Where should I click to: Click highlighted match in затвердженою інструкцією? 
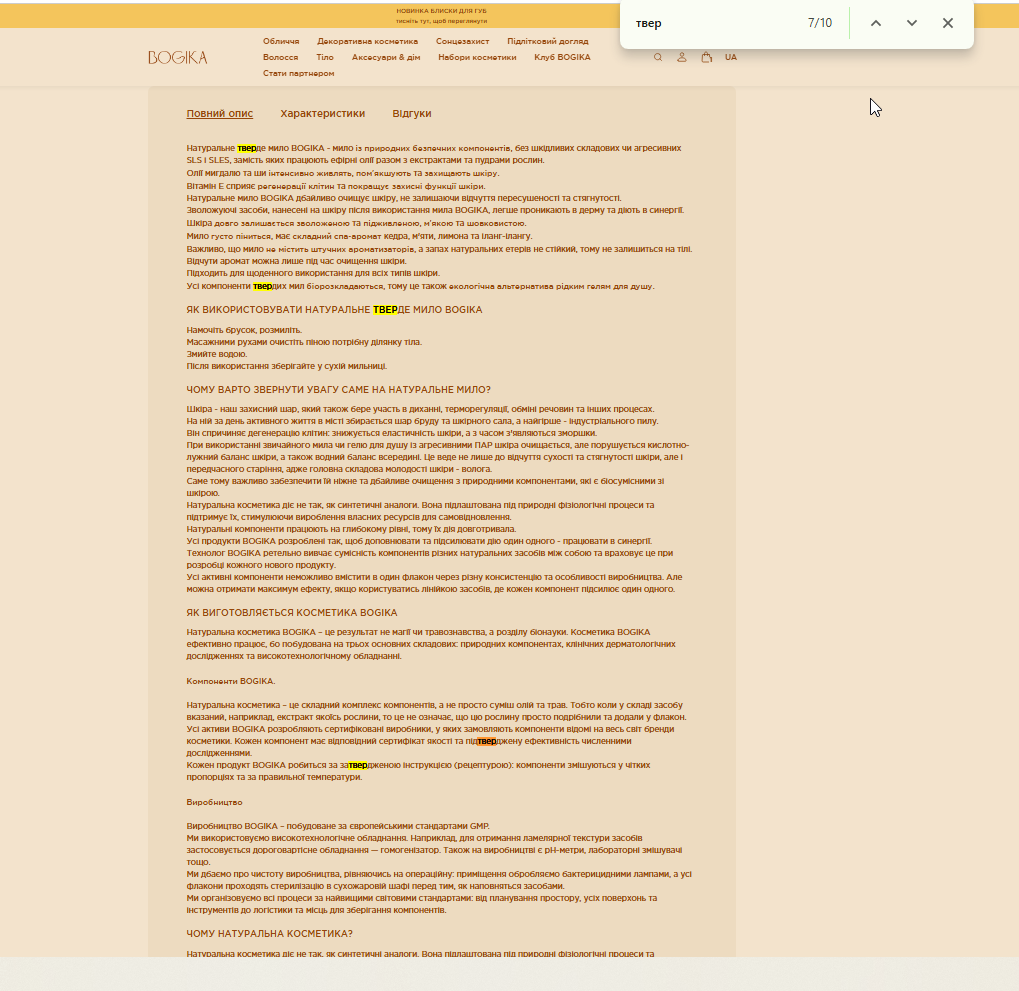click(358, 765)
